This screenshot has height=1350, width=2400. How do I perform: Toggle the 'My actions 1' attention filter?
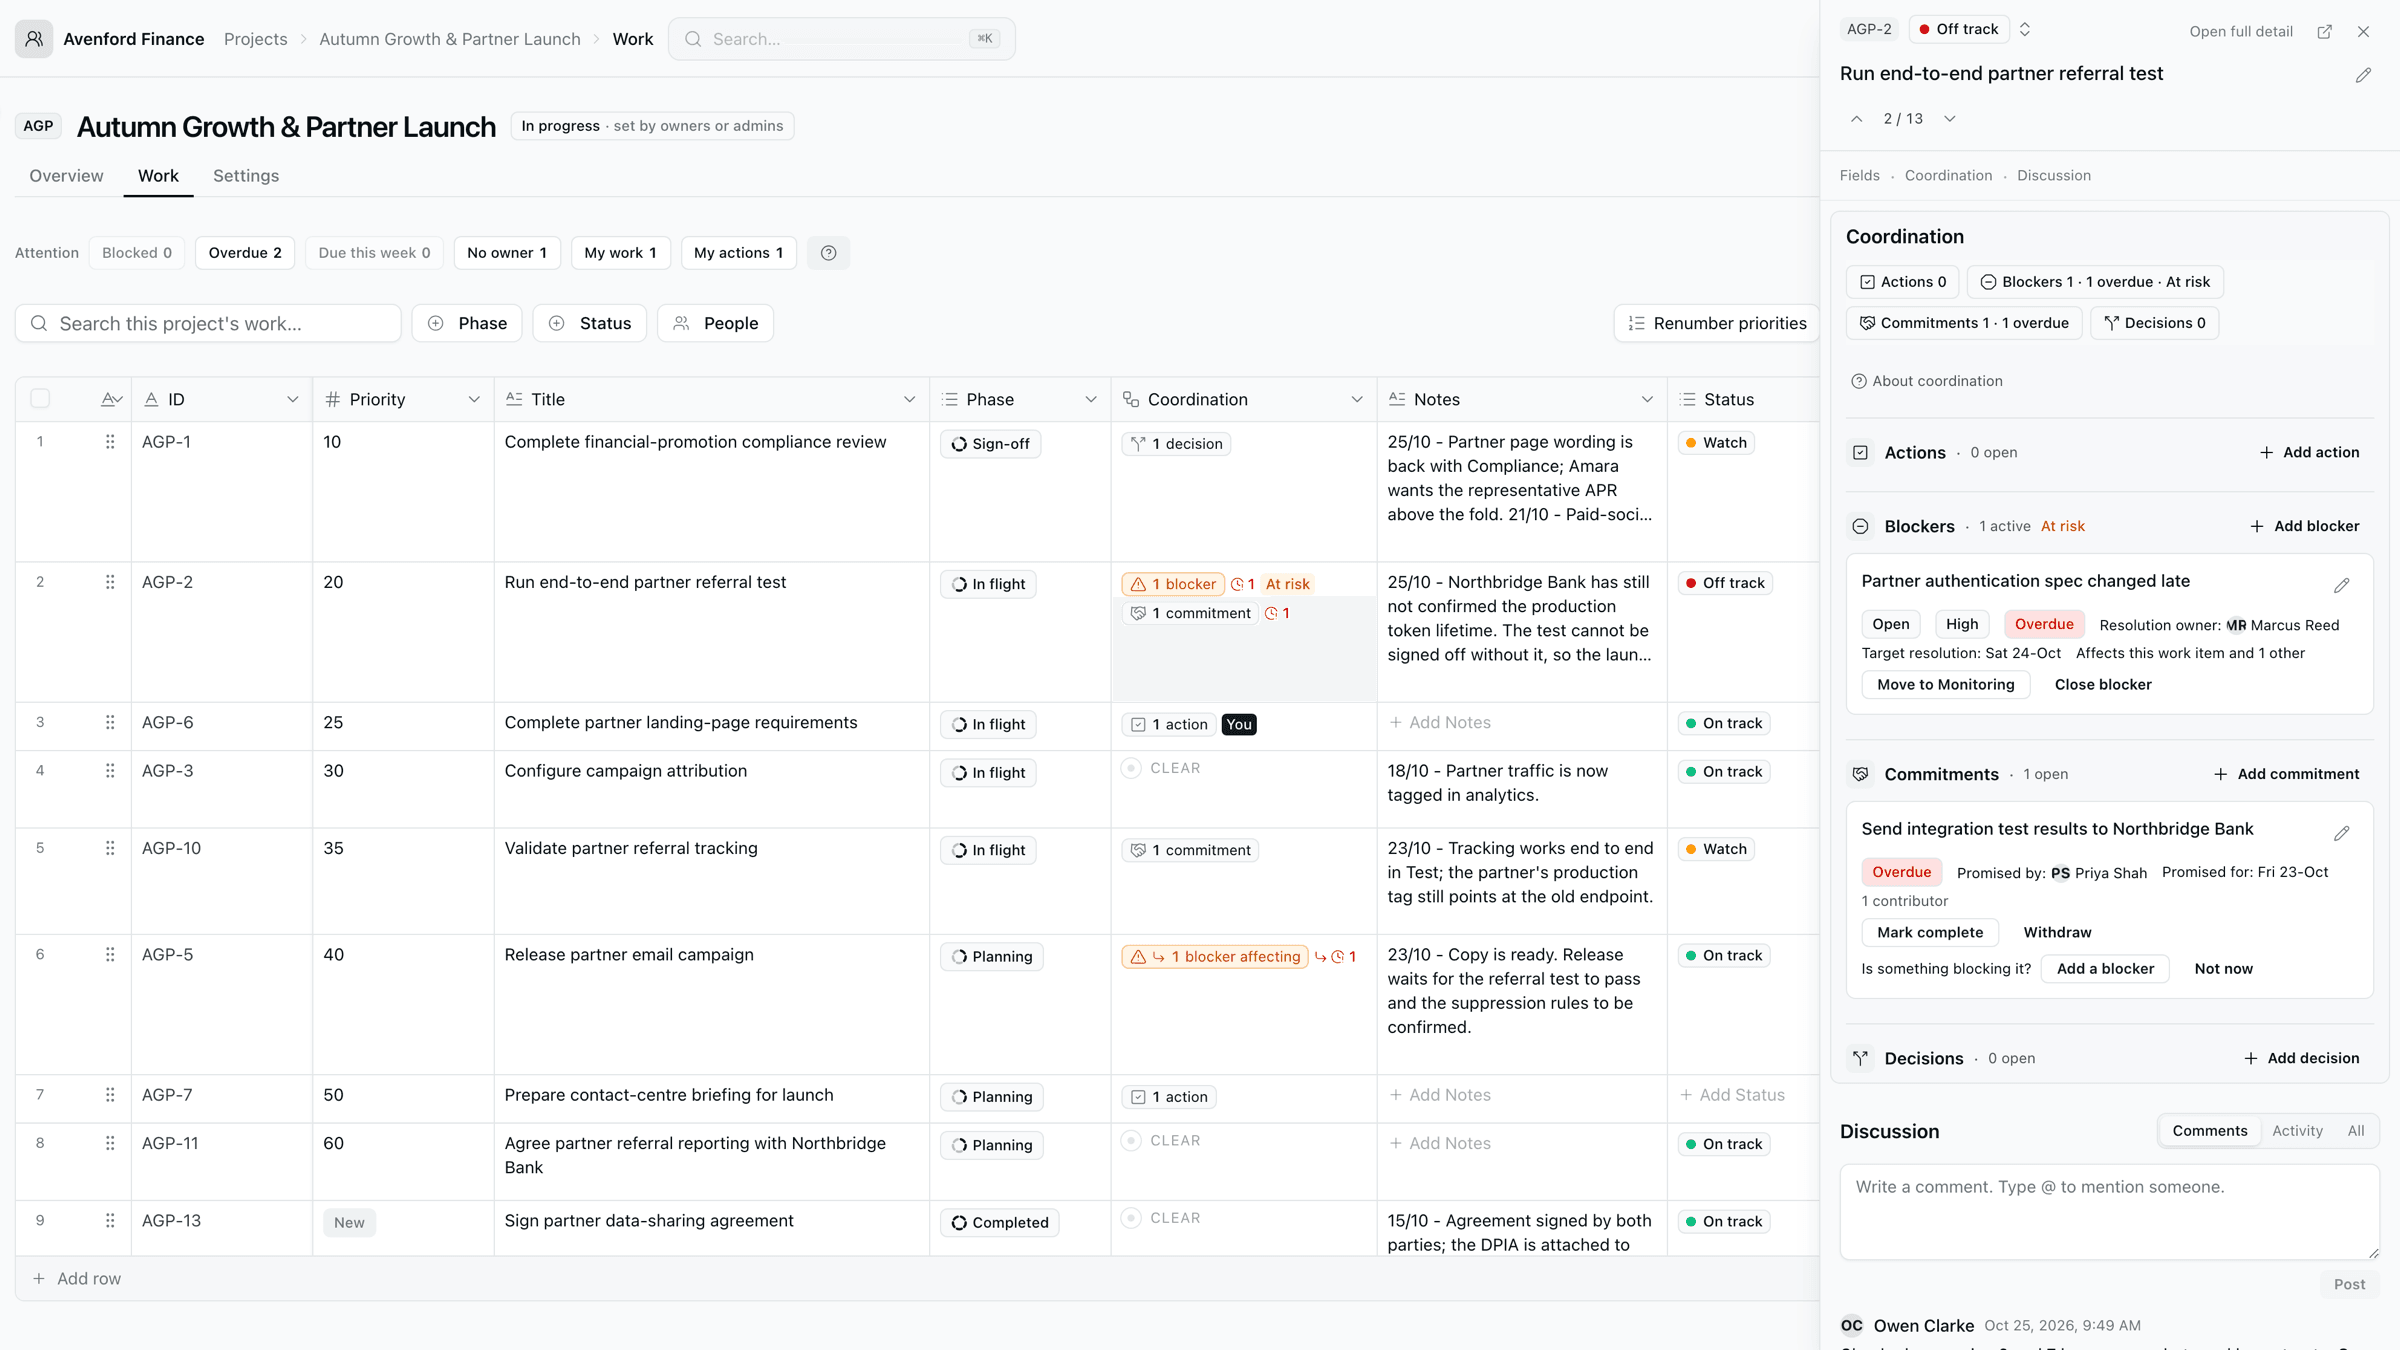click(x=739, y=253)
